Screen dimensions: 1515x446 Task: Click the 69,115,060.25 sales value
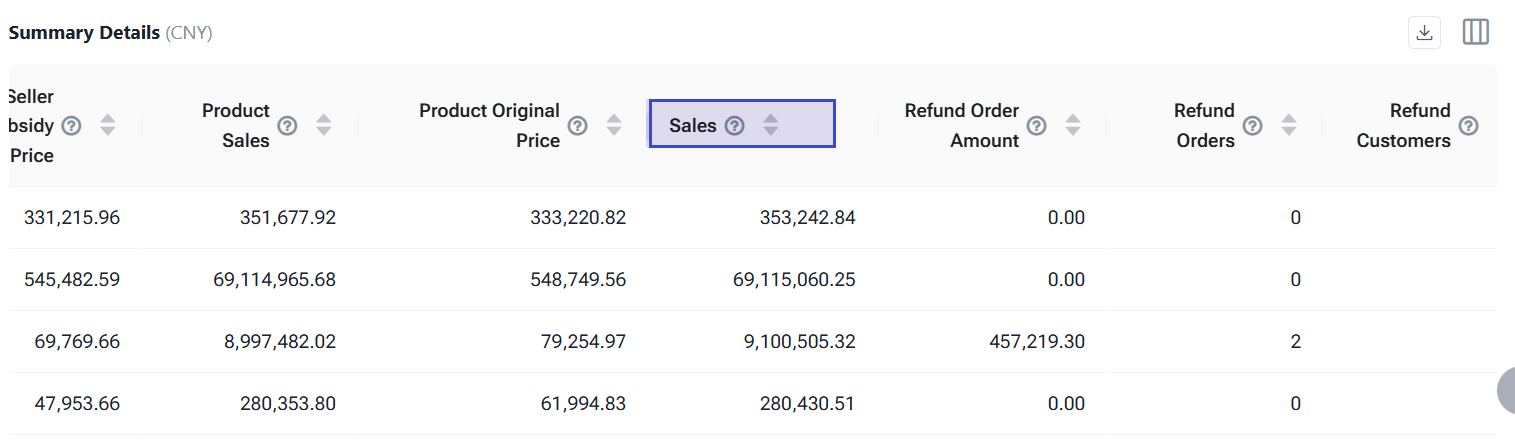coord(794,280)
